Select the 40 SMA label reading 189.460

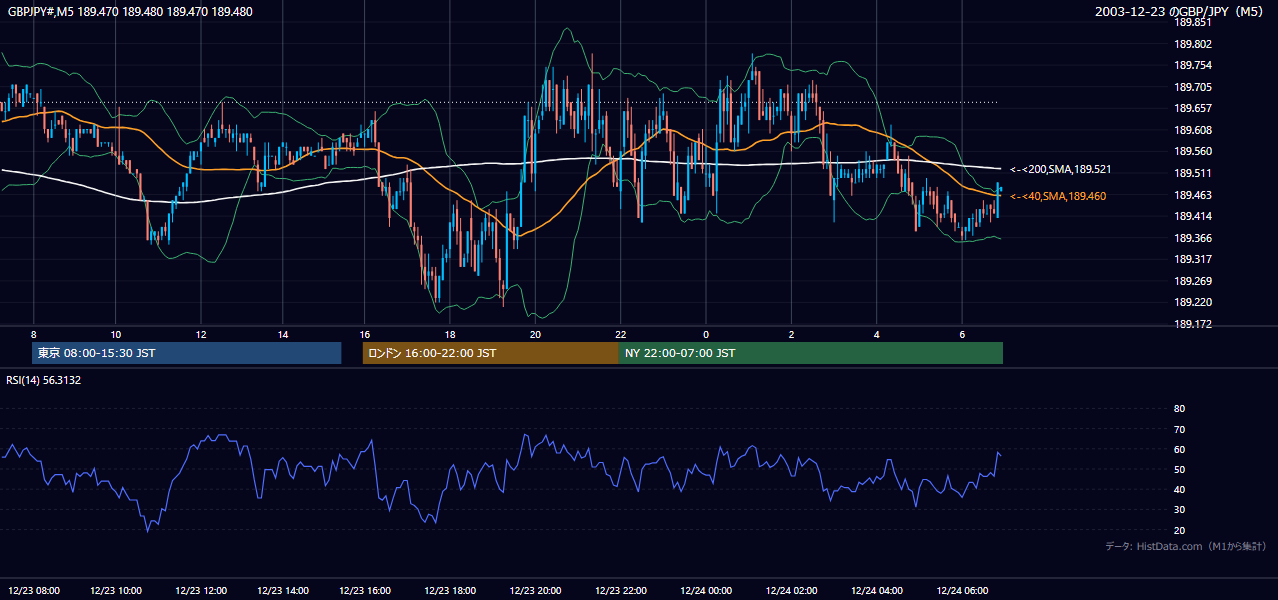click(1058, 196)
